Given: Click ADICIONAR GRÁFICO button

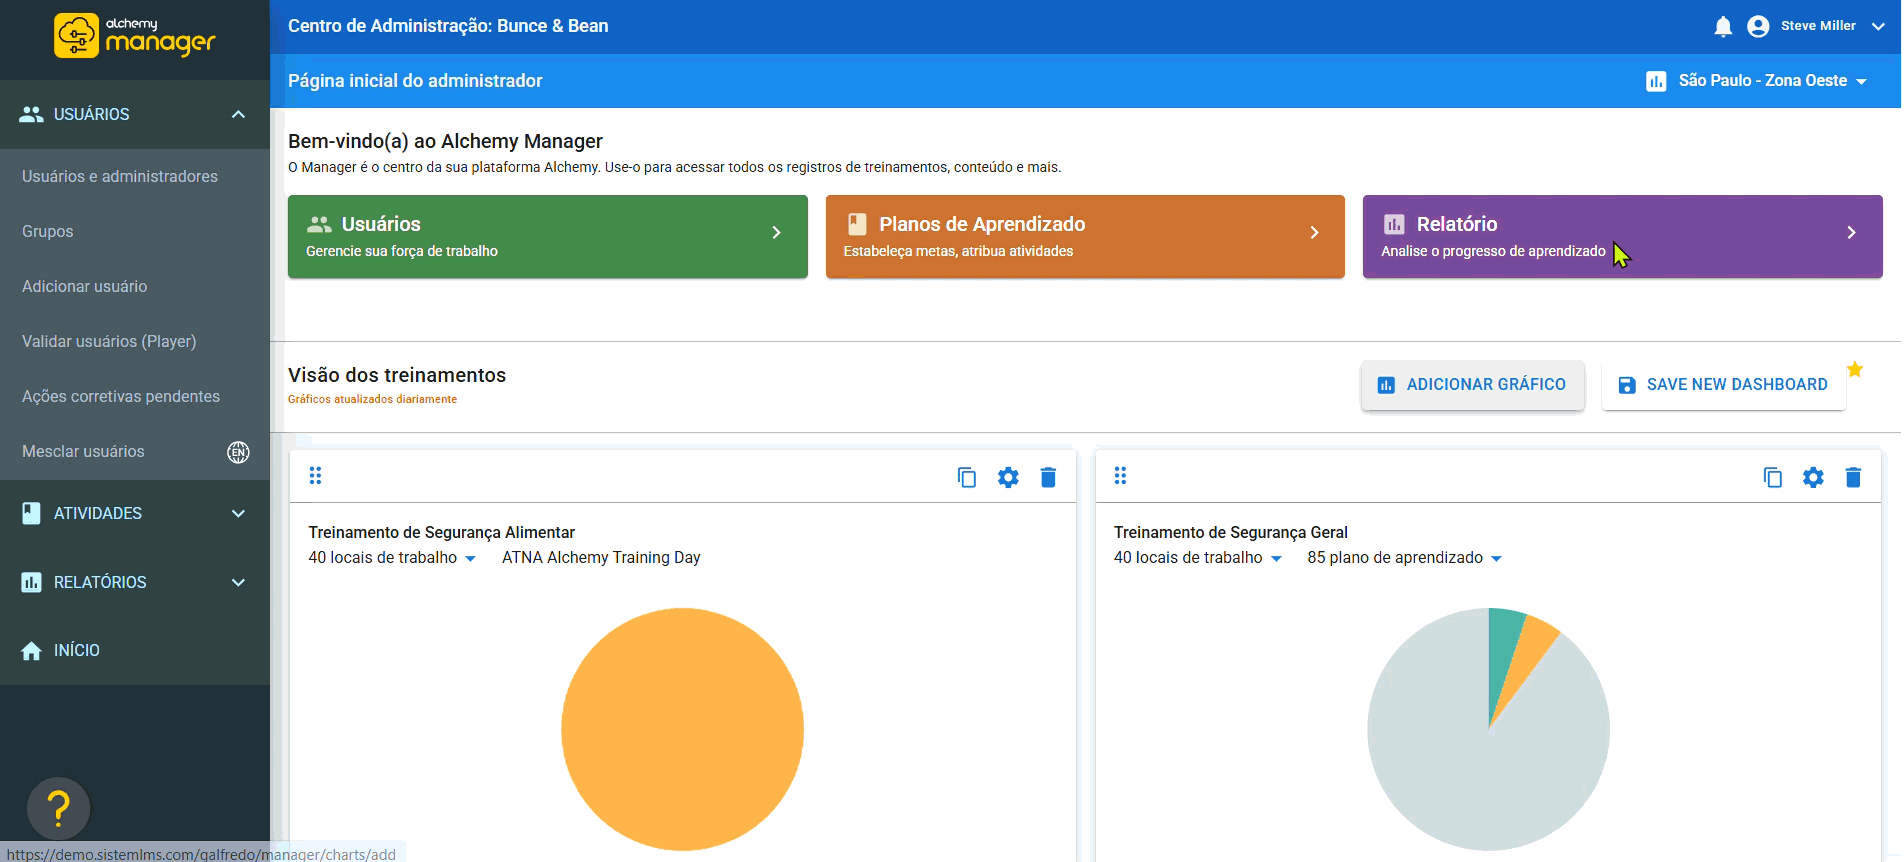Looking at the screenshot, I should point(1472,385).
